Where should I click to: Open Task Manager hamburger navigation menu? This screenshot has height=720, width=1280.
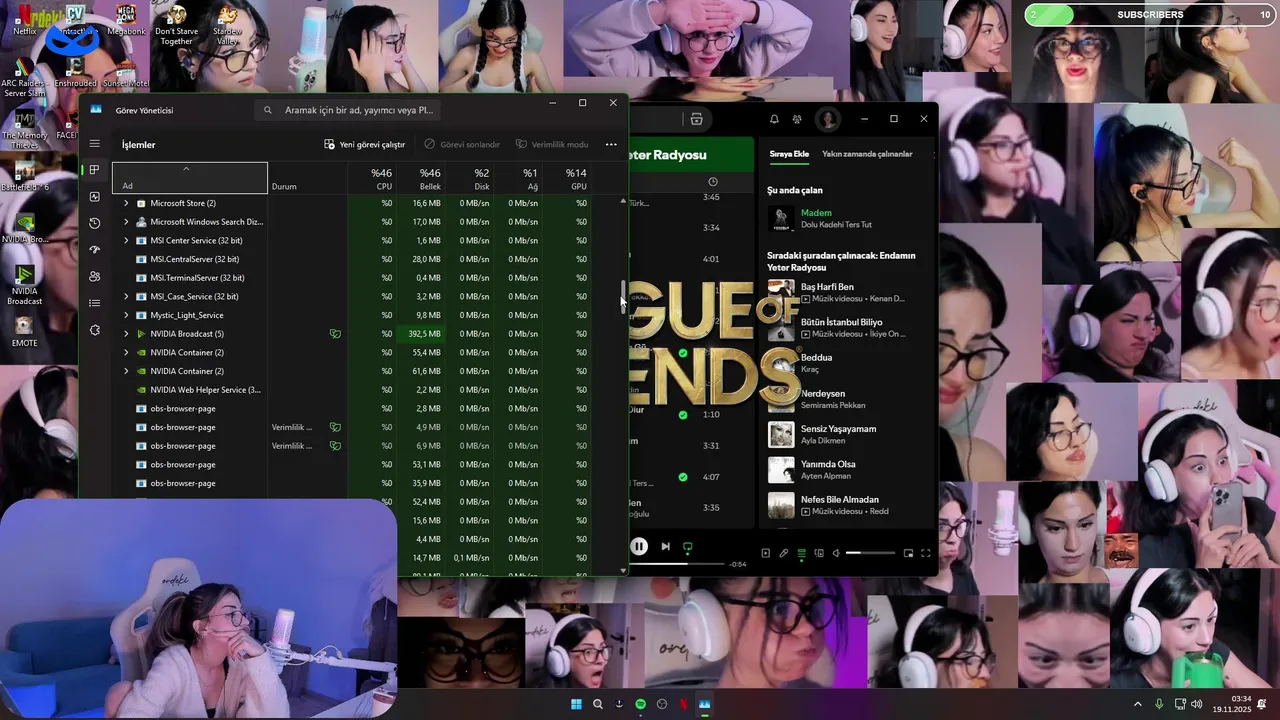(94, 144)
